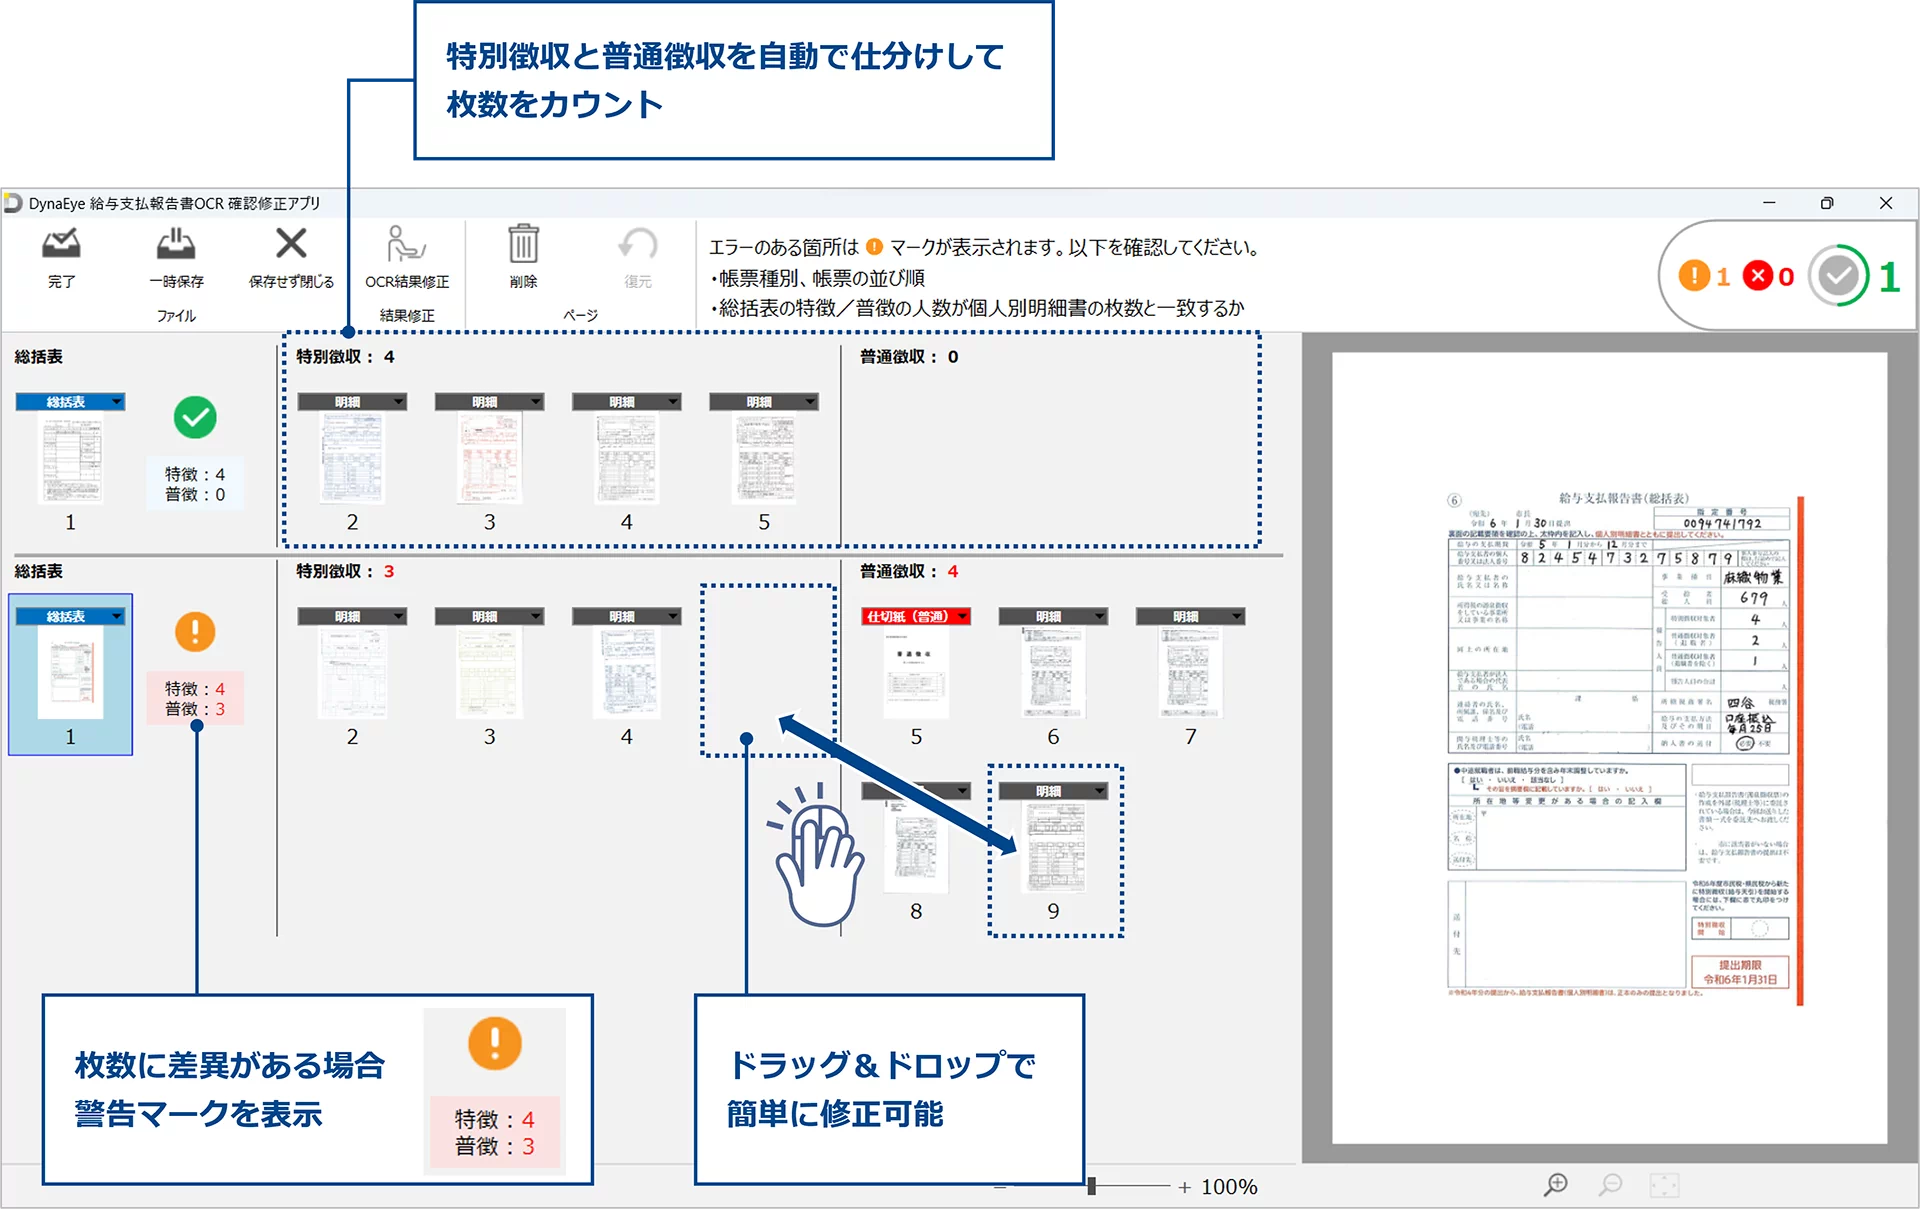Screen dimensions: 1920x1209
Task: Click the orange warning count badge
Action: (x=1695, y=276)
